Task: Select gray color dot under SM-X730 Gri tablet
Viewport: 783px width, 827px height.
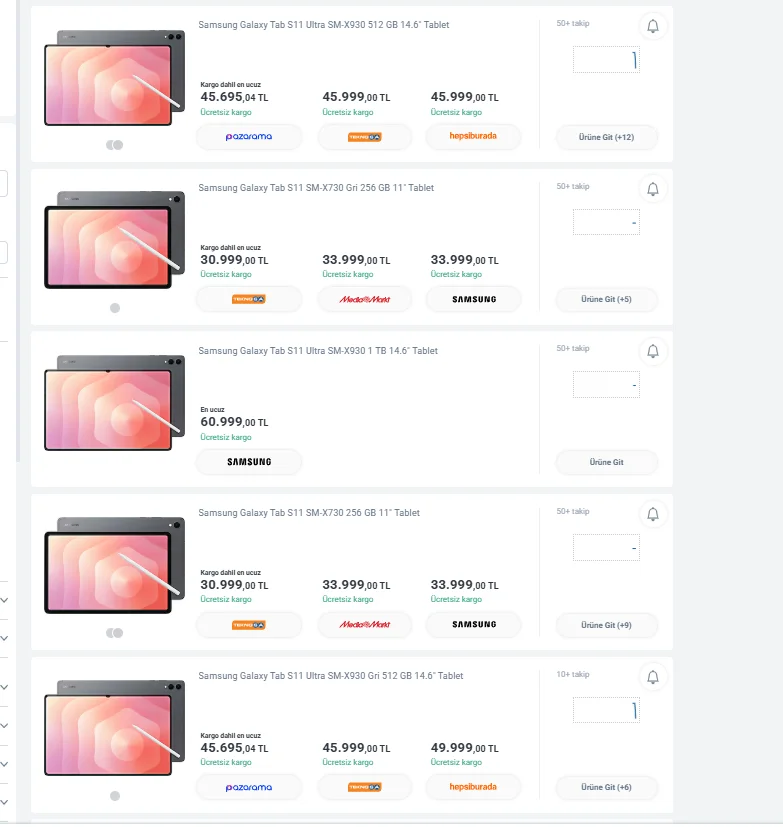Action: coord(115,308)
